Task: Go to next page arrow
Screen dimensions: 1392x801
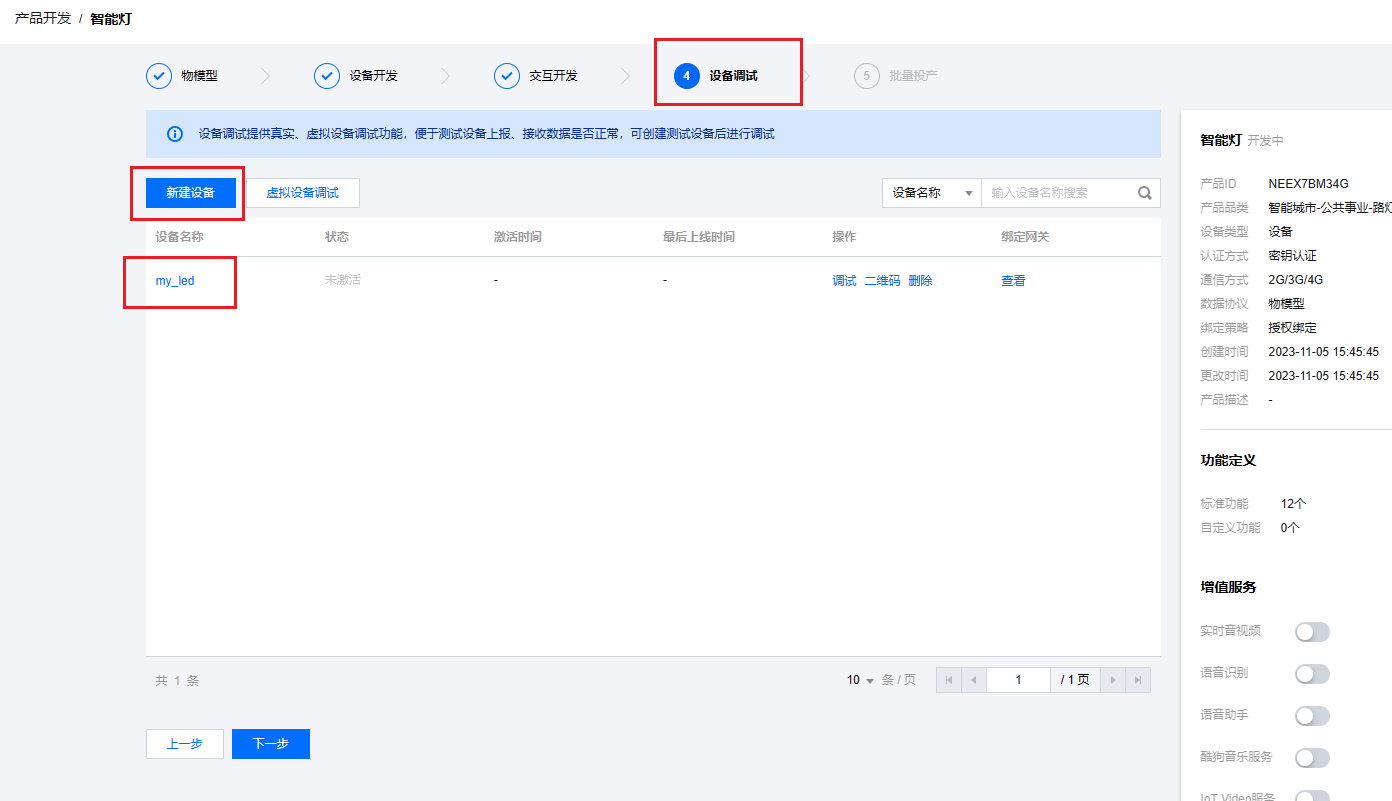Action: pos(1113,680)
